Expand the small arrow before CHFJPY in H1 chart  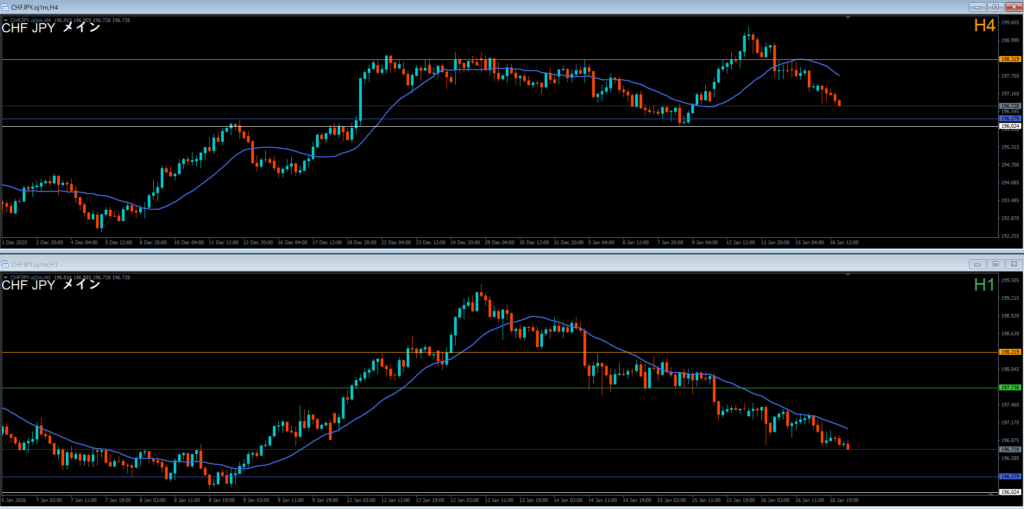pyautogui.click(x=4, y=276)
